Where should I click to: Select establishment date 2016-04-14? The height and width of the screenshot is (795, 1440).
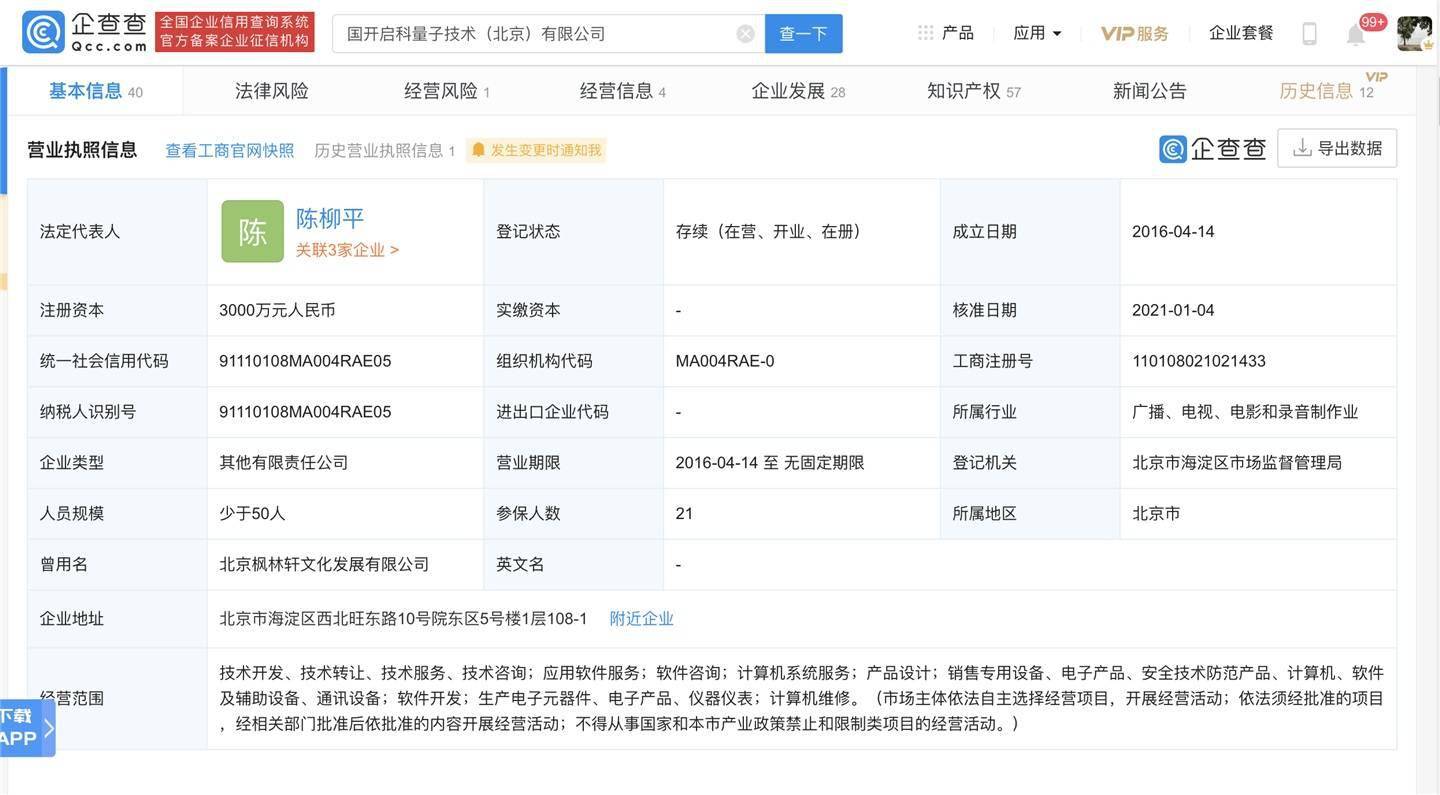1173,231
